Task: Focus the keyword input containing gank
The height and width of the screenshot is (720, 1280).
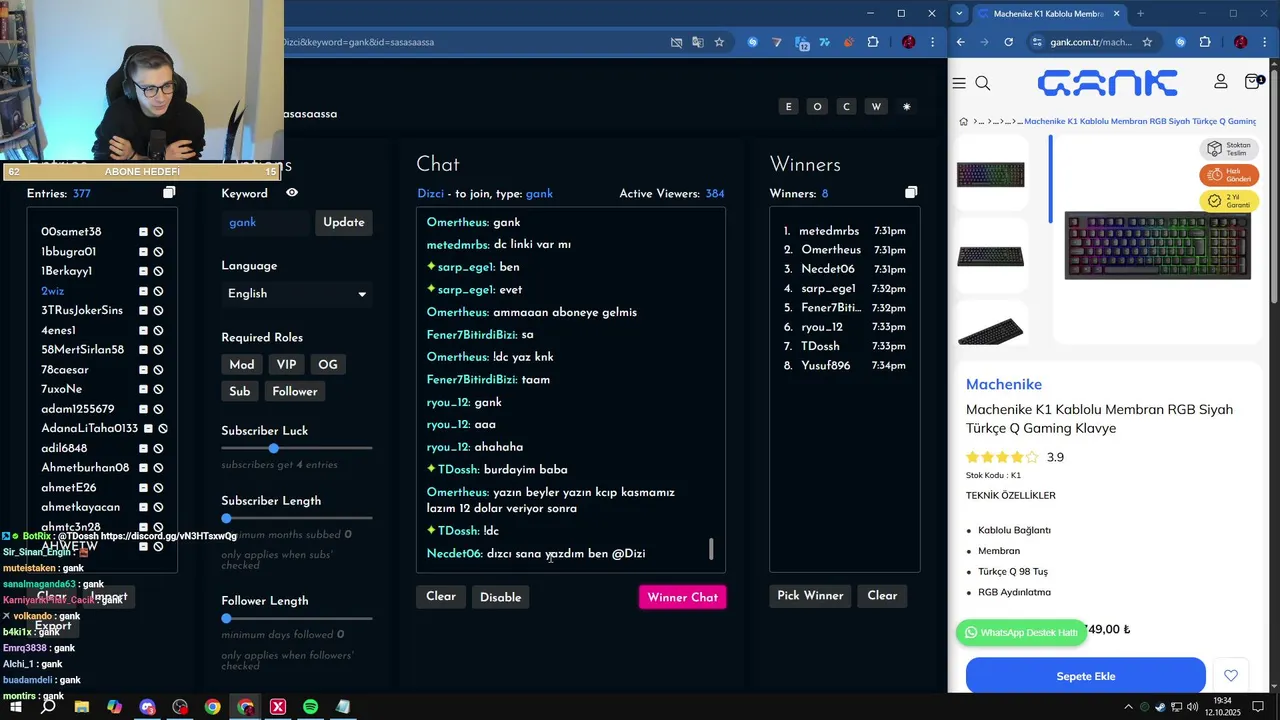Action: click(x=265, y=223)
